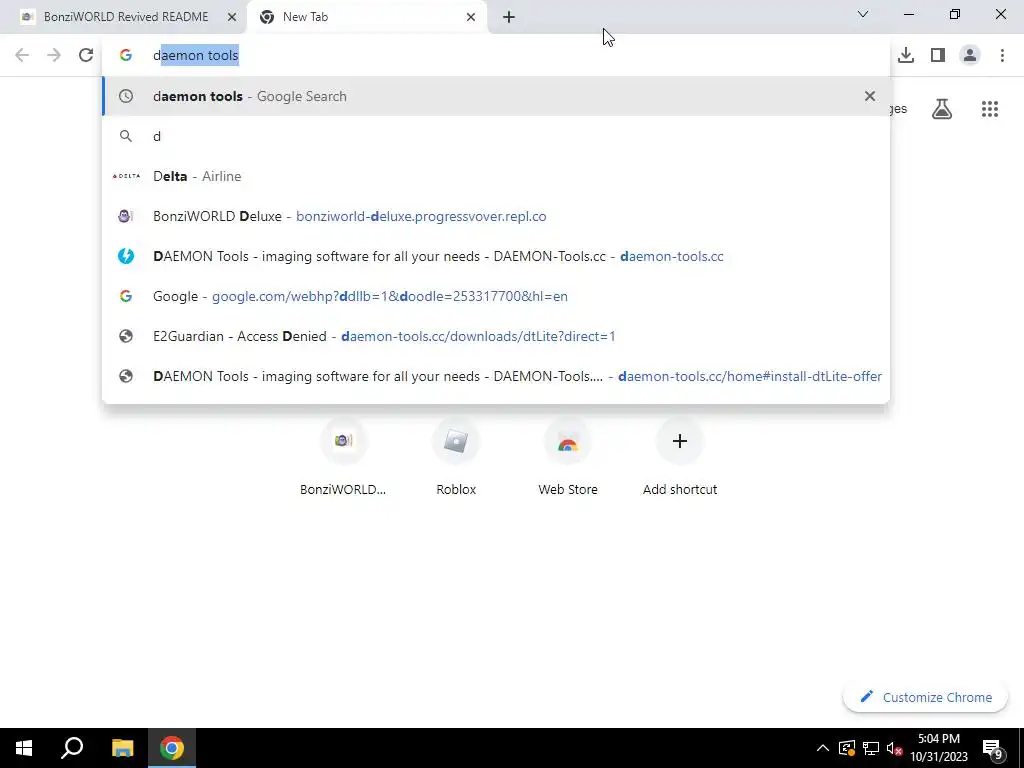Click the taskbar clock showing 5:04 PM
Image resolution: width=1024 pixels, height=768 pixels.
point(938,748)
